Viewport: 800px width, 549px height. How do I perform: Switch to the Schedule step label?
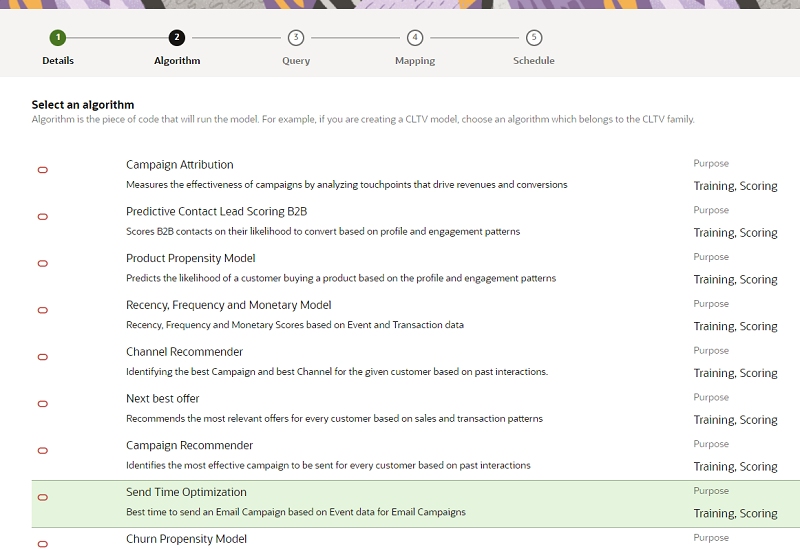tap(534, 61)
